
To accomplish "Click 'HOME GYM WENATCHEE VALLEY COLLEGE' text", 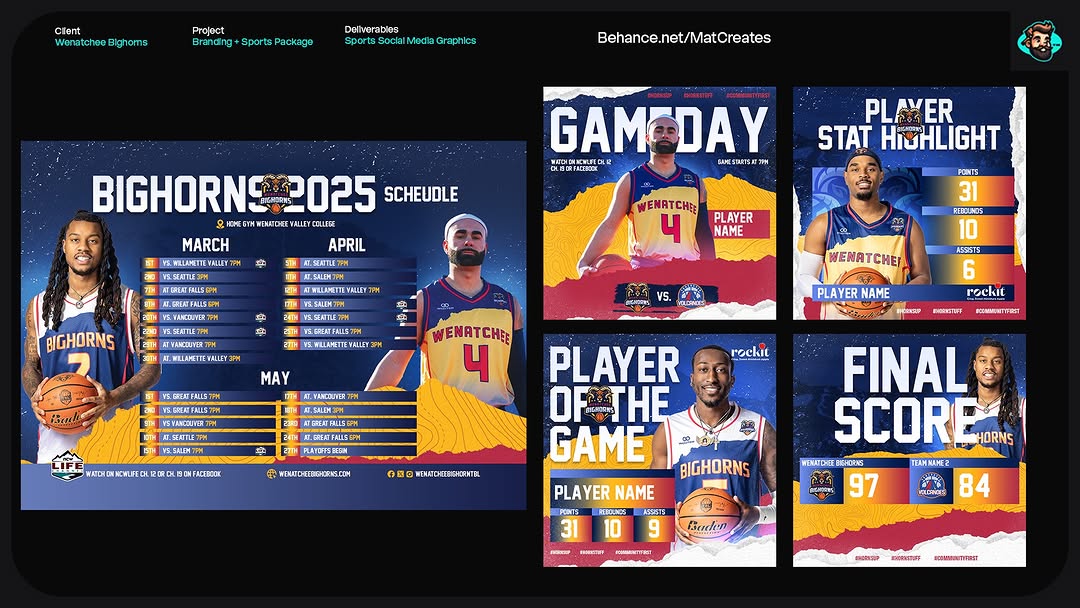I will point(280,224).
